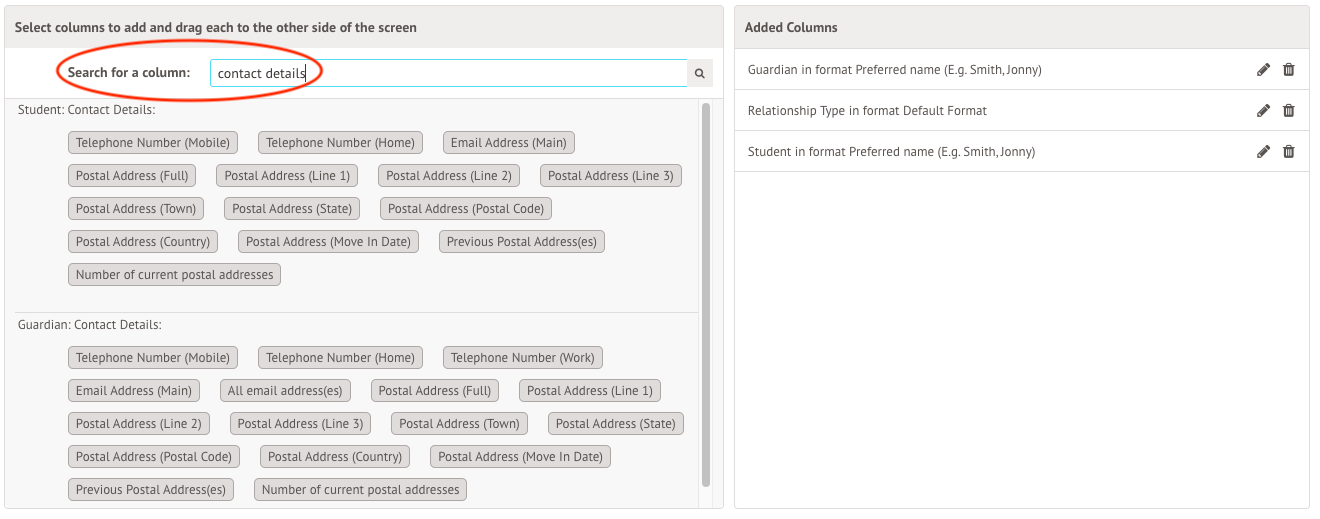Delete the Guardian Preferred name column
1320x519 pixels.
click(x=1288, y=70)
